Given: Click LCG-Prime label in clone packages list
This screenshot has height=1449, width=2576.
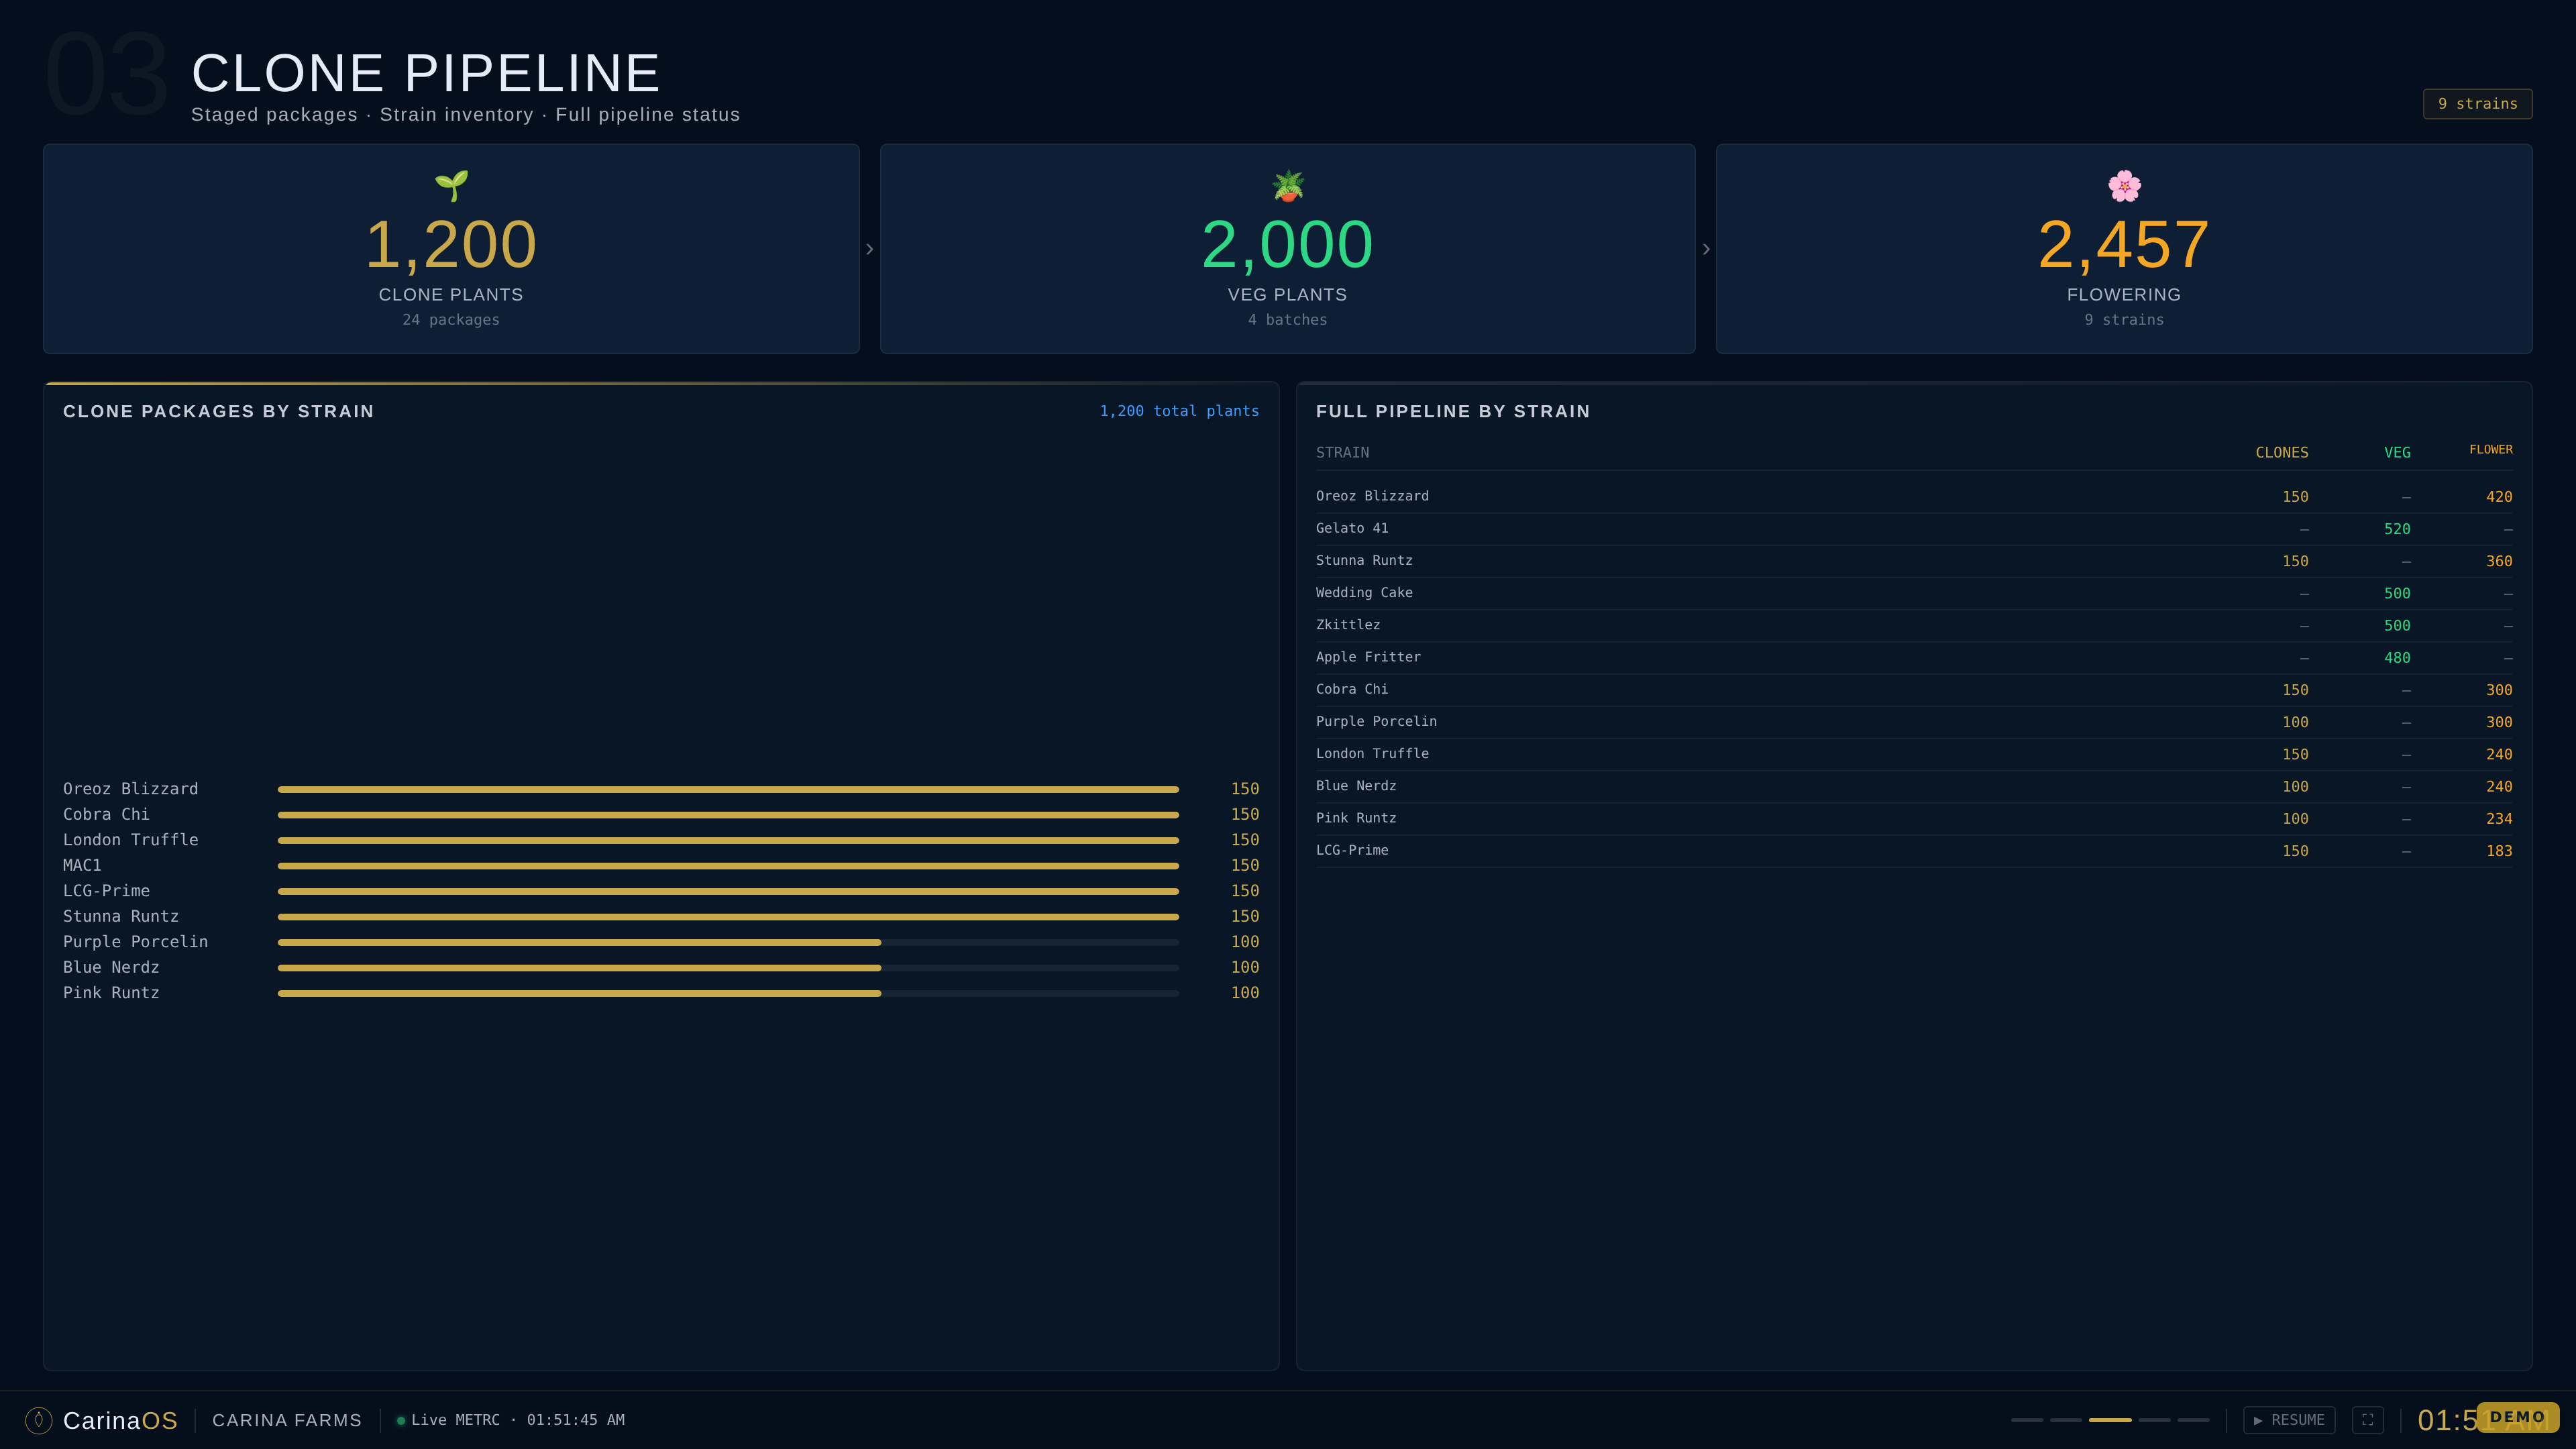Looking at the screenshot, I should click(106, 891).
